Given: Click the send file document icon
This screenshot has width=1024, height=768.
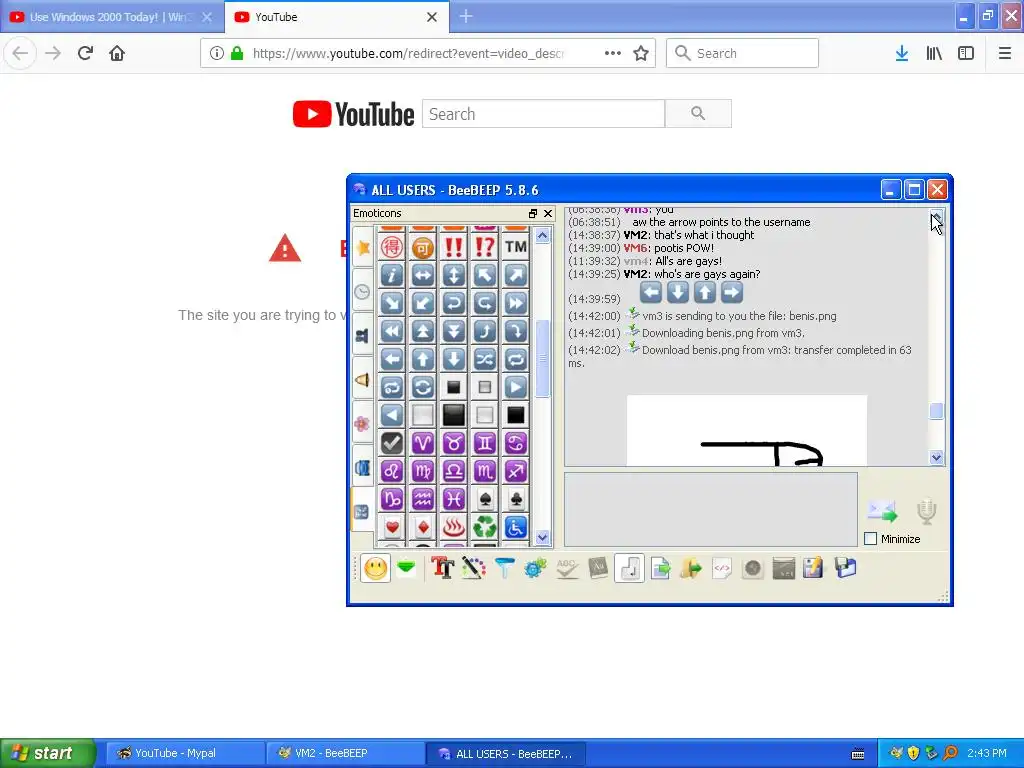Looking at the screenshot, I should pos(660,568).
